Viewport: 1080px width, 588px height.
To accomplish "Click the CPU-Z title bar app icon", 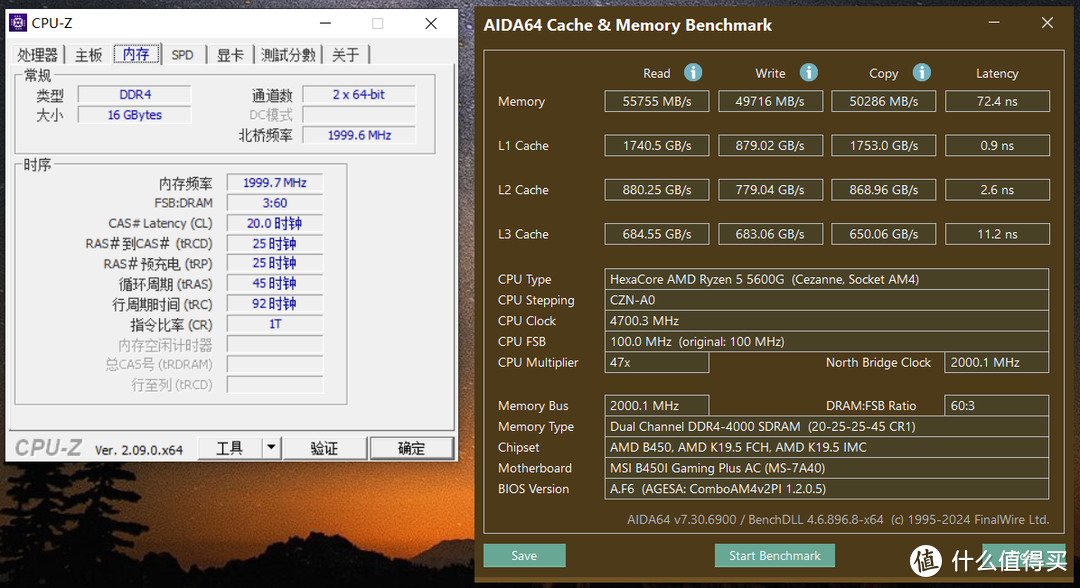I will [19, 23].
